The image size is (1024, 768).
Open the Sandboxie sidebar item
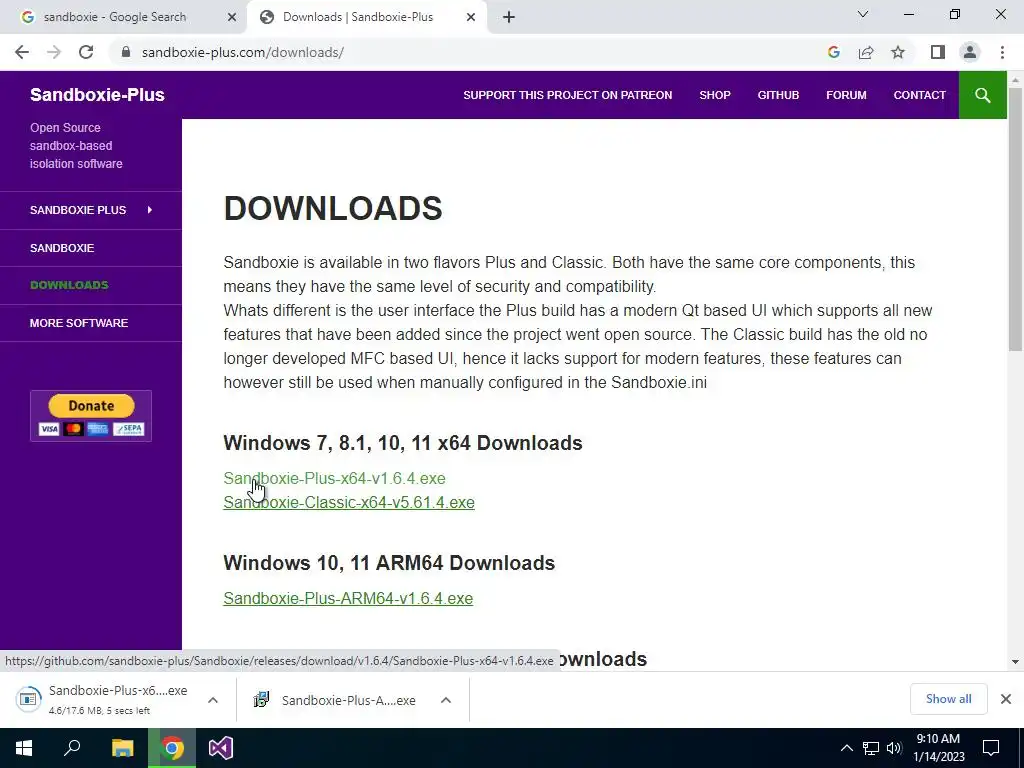62,248
